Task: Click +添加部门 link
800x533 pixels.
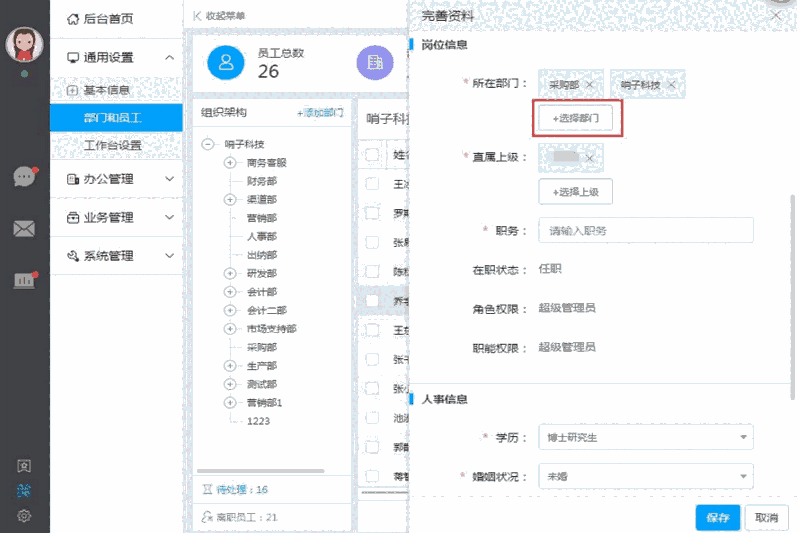Action: point(320,113)
